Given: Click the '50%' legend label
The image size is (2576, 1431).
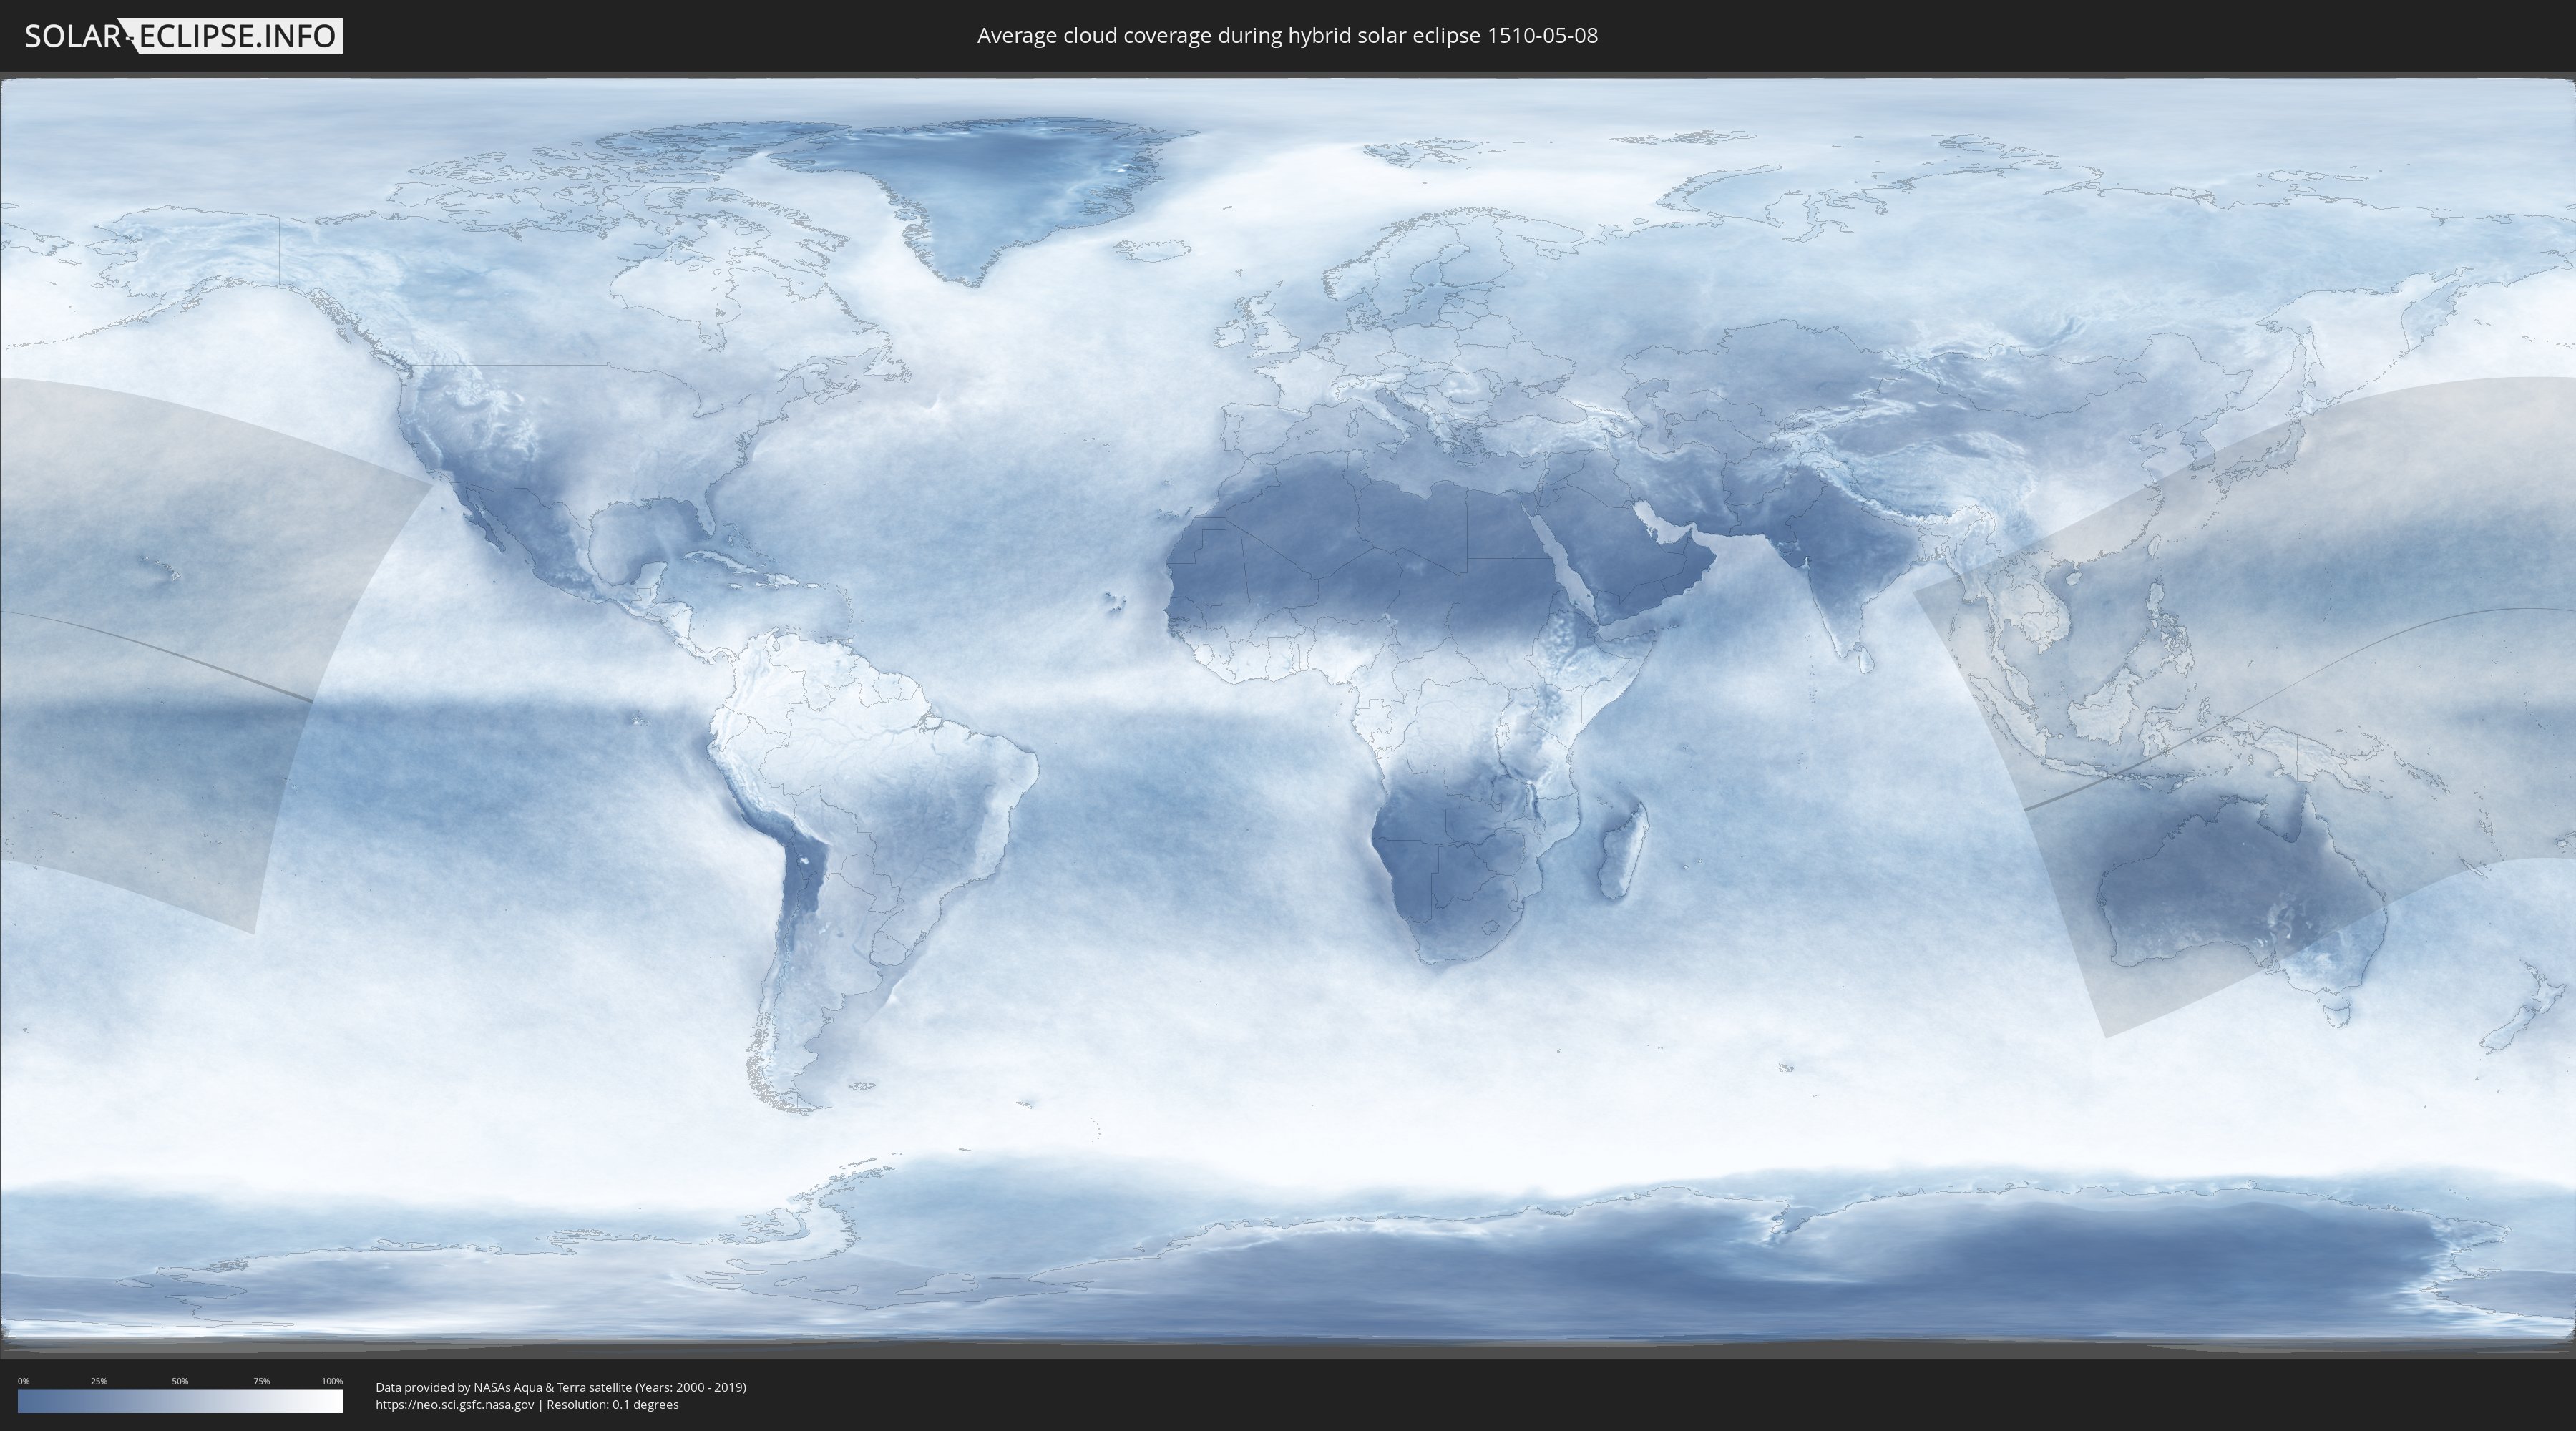Looking at the screenshot, I should tap(180, 1381).
